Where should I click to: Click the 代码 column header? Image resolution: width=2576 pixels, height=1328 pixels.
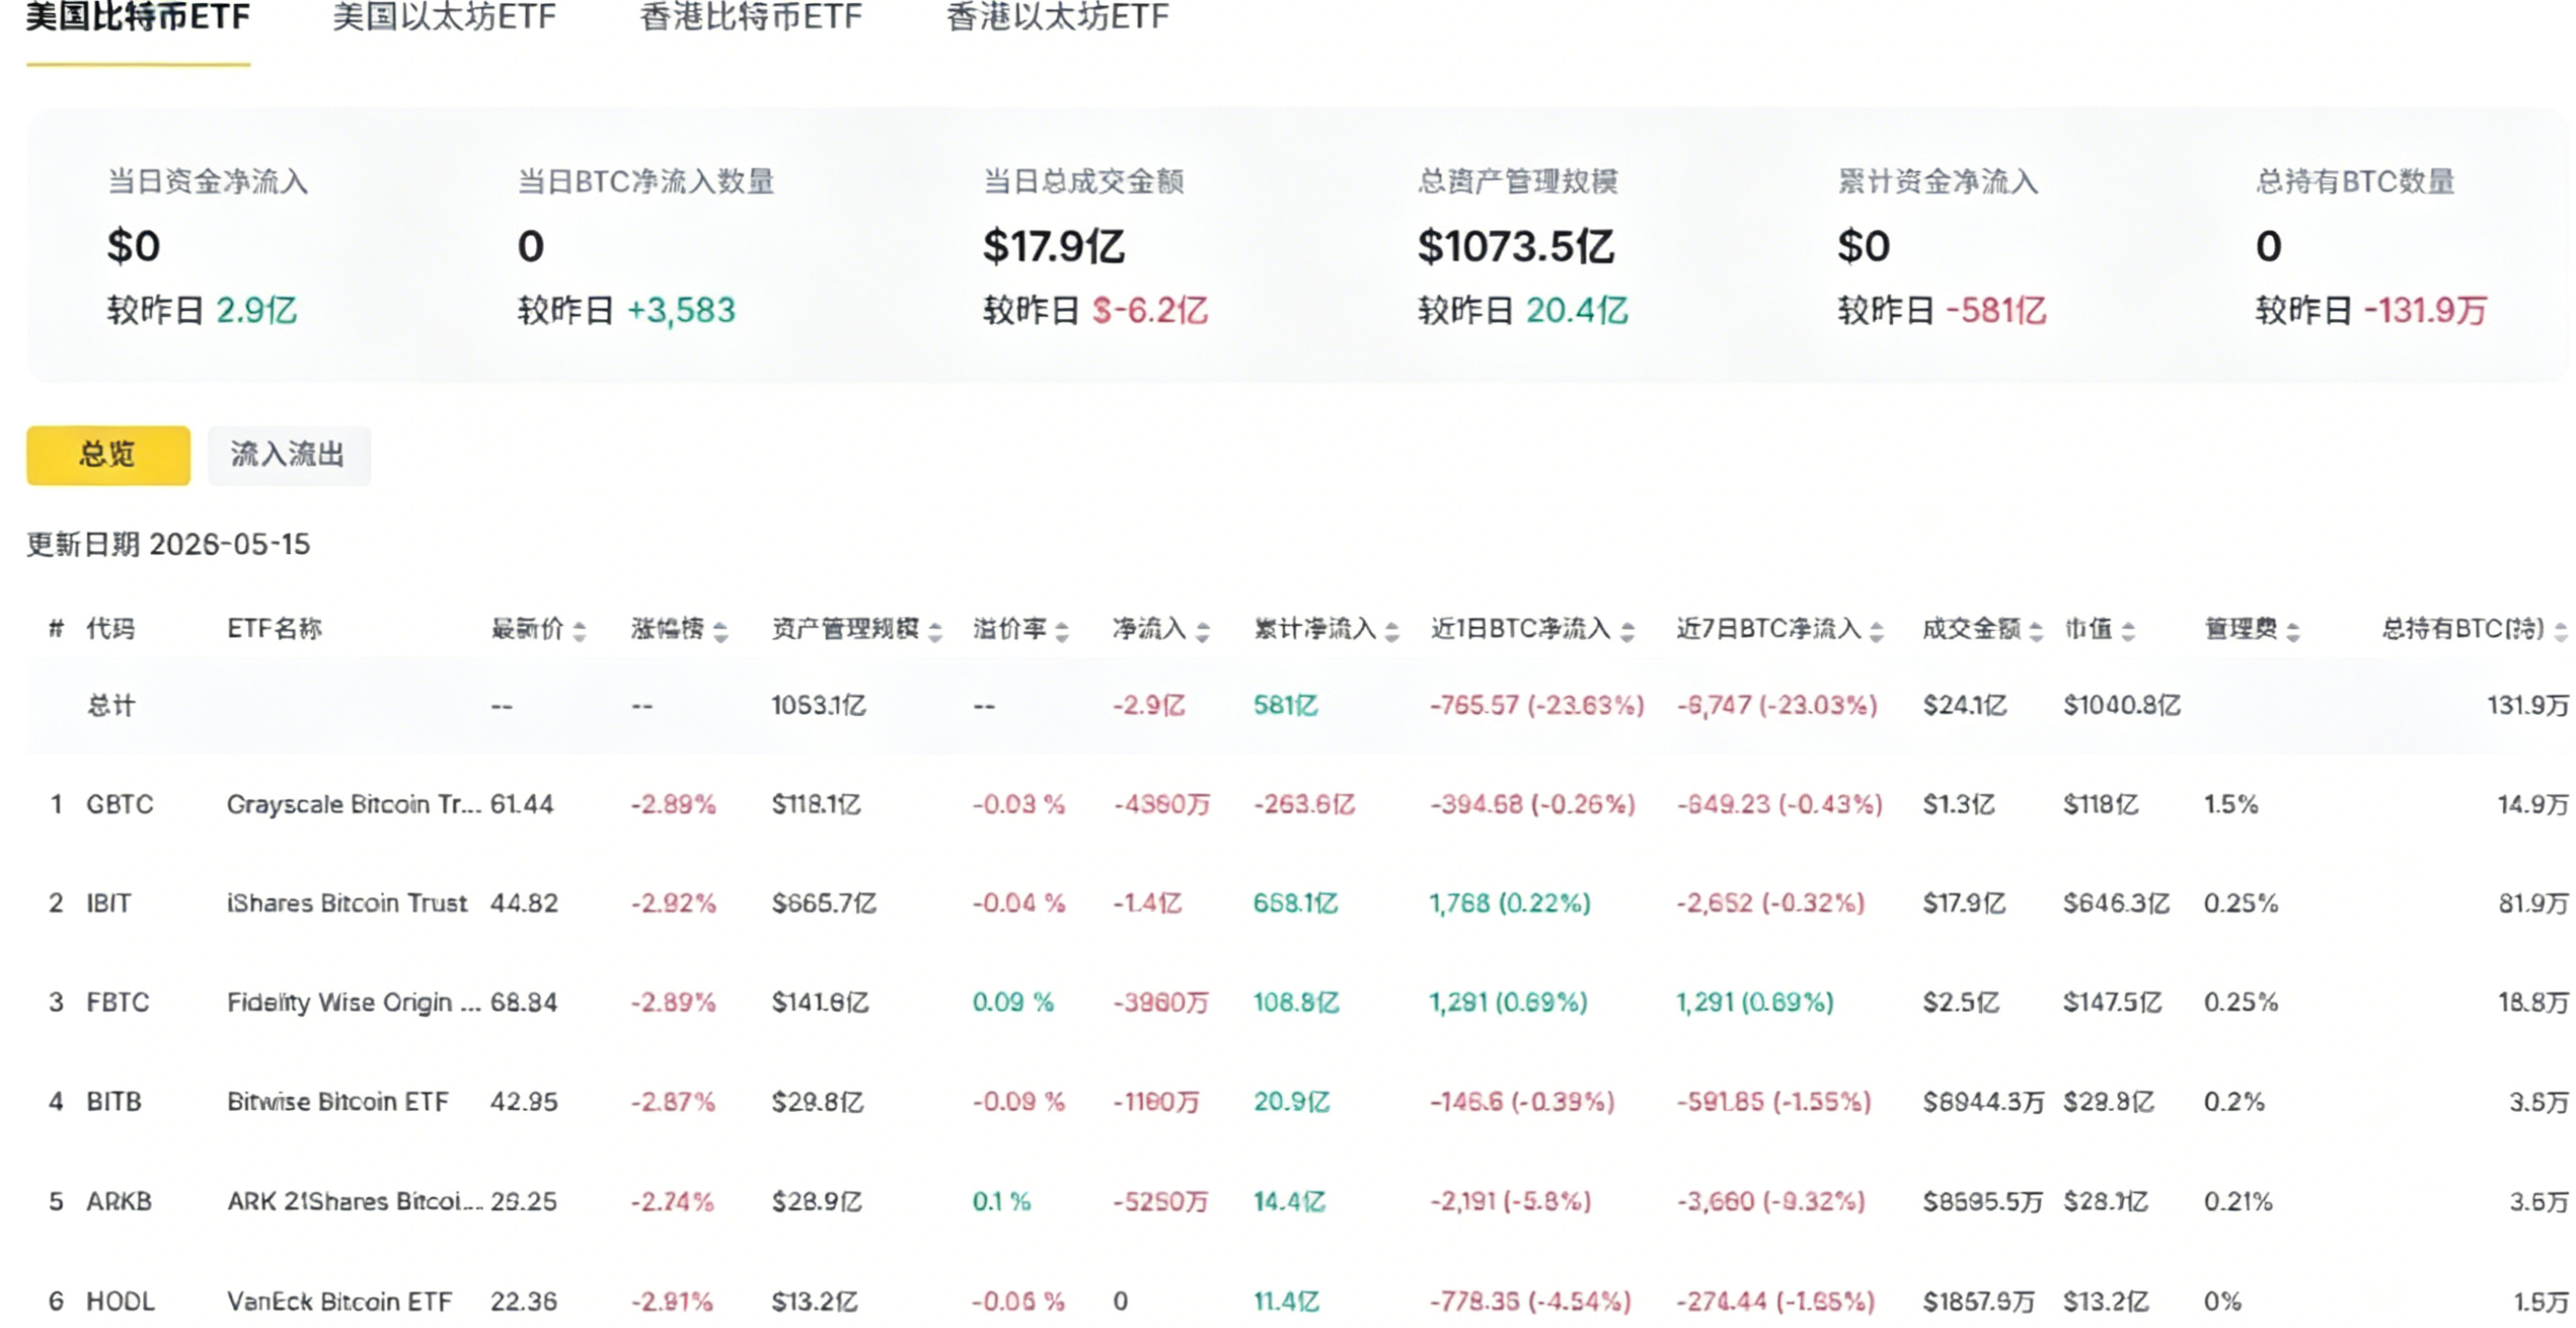click(110, 629)
